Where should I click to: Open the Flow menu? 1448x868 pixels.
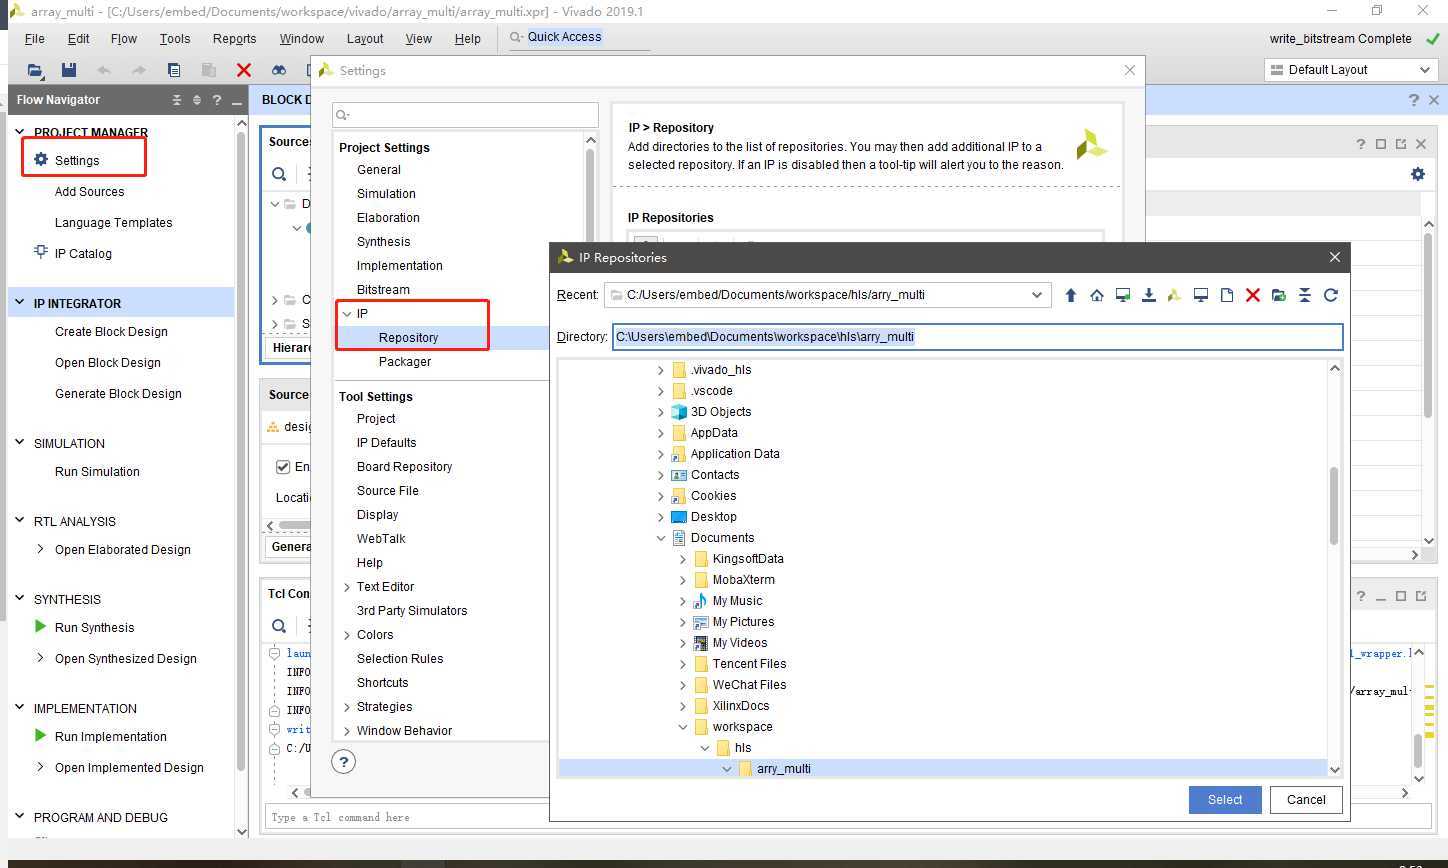[124, 39]
